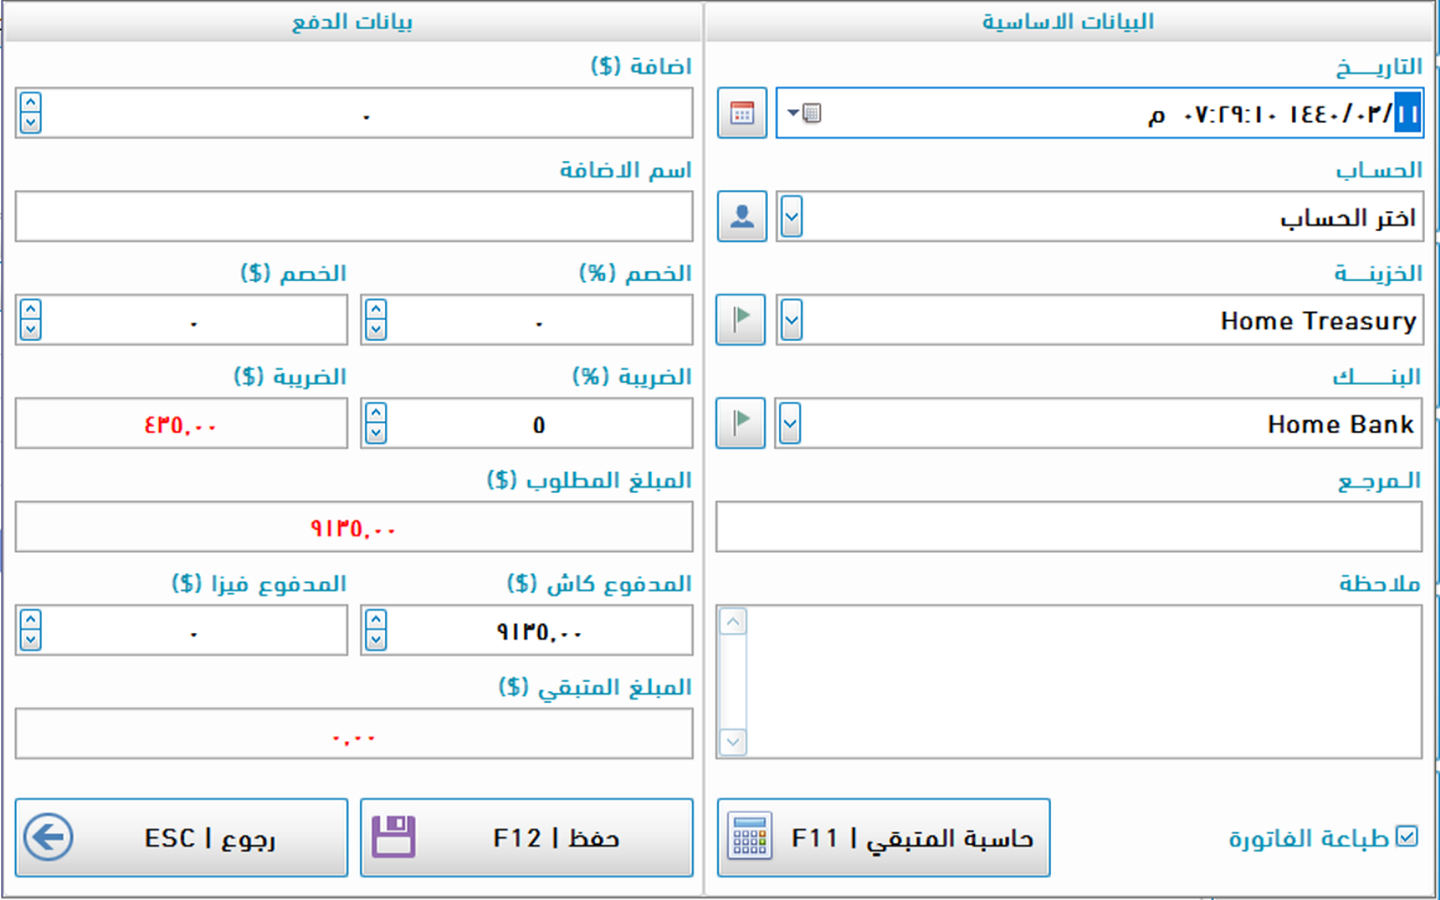Click the flag icon beside Home Treasury
This screenshot has width=1440, height=900.
pyautogui.click(x=740, y=320)
